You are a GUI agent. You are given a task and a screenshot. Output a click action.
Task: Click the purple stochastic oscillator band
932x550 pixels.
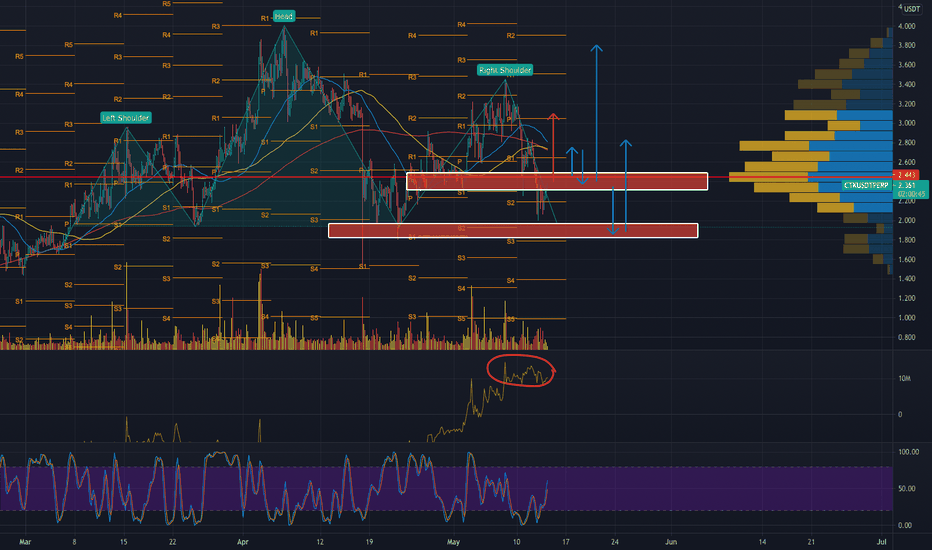(x=446, y=489)
